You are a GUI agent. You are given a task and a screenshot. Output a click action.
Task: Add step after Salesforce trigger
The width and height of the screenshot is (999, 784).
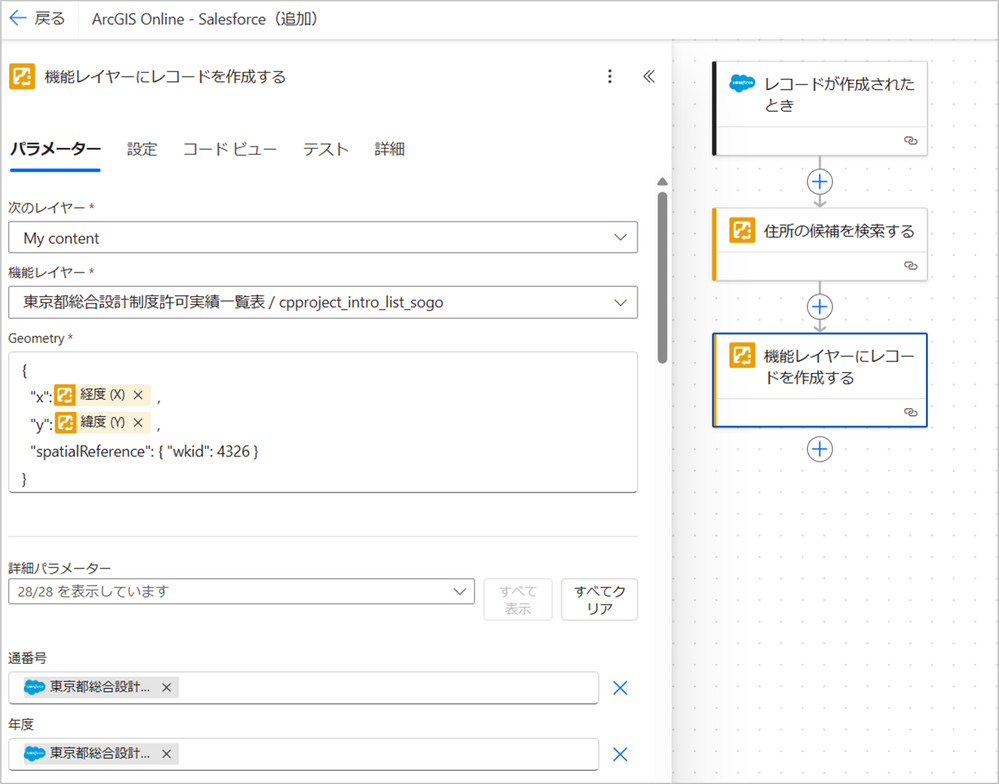tap(820, 182)
